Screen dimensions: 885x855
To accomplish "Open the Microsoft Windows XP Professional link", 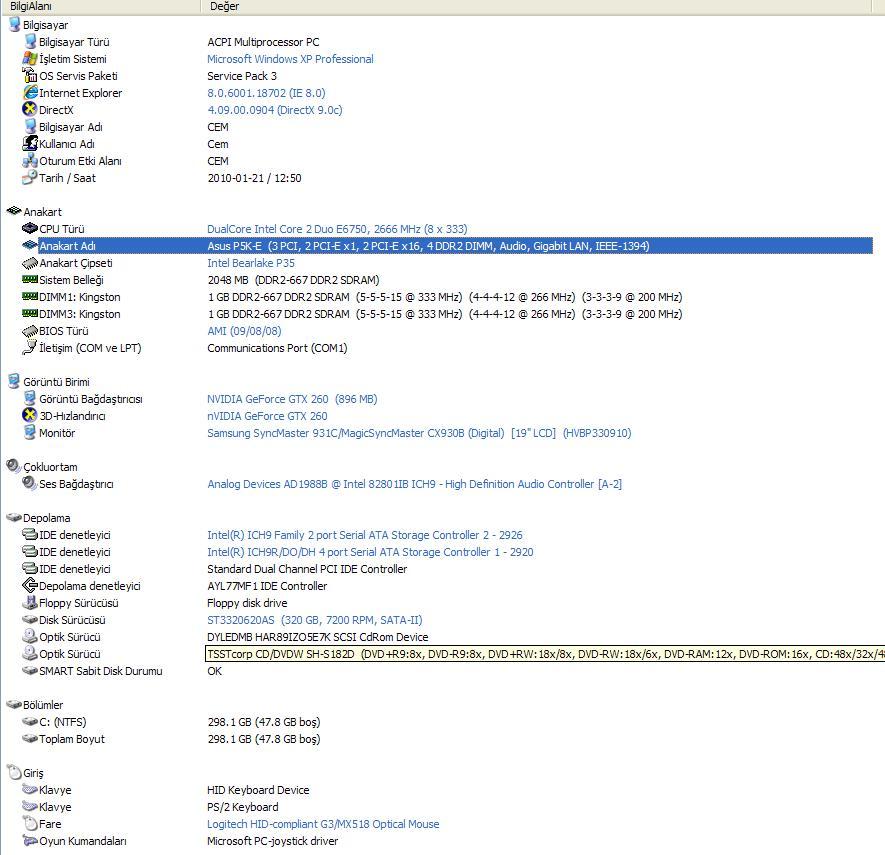I will click(290, 59).
